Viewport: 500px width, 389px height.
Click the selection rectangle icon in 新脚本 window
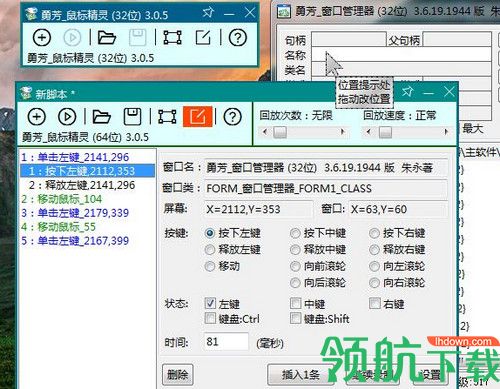point(167,117)
